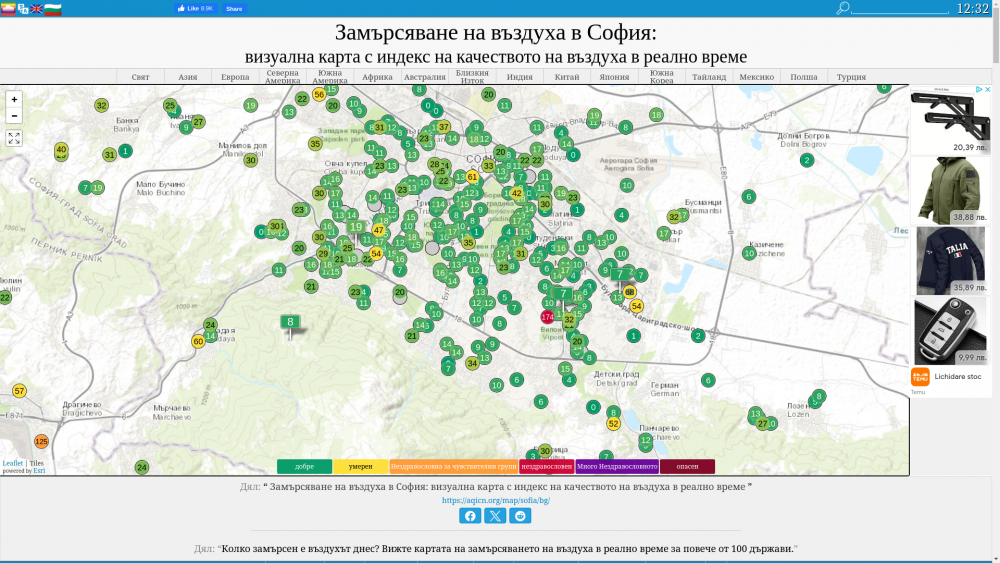Click the magnifier search icon

(x=843, y=8)
